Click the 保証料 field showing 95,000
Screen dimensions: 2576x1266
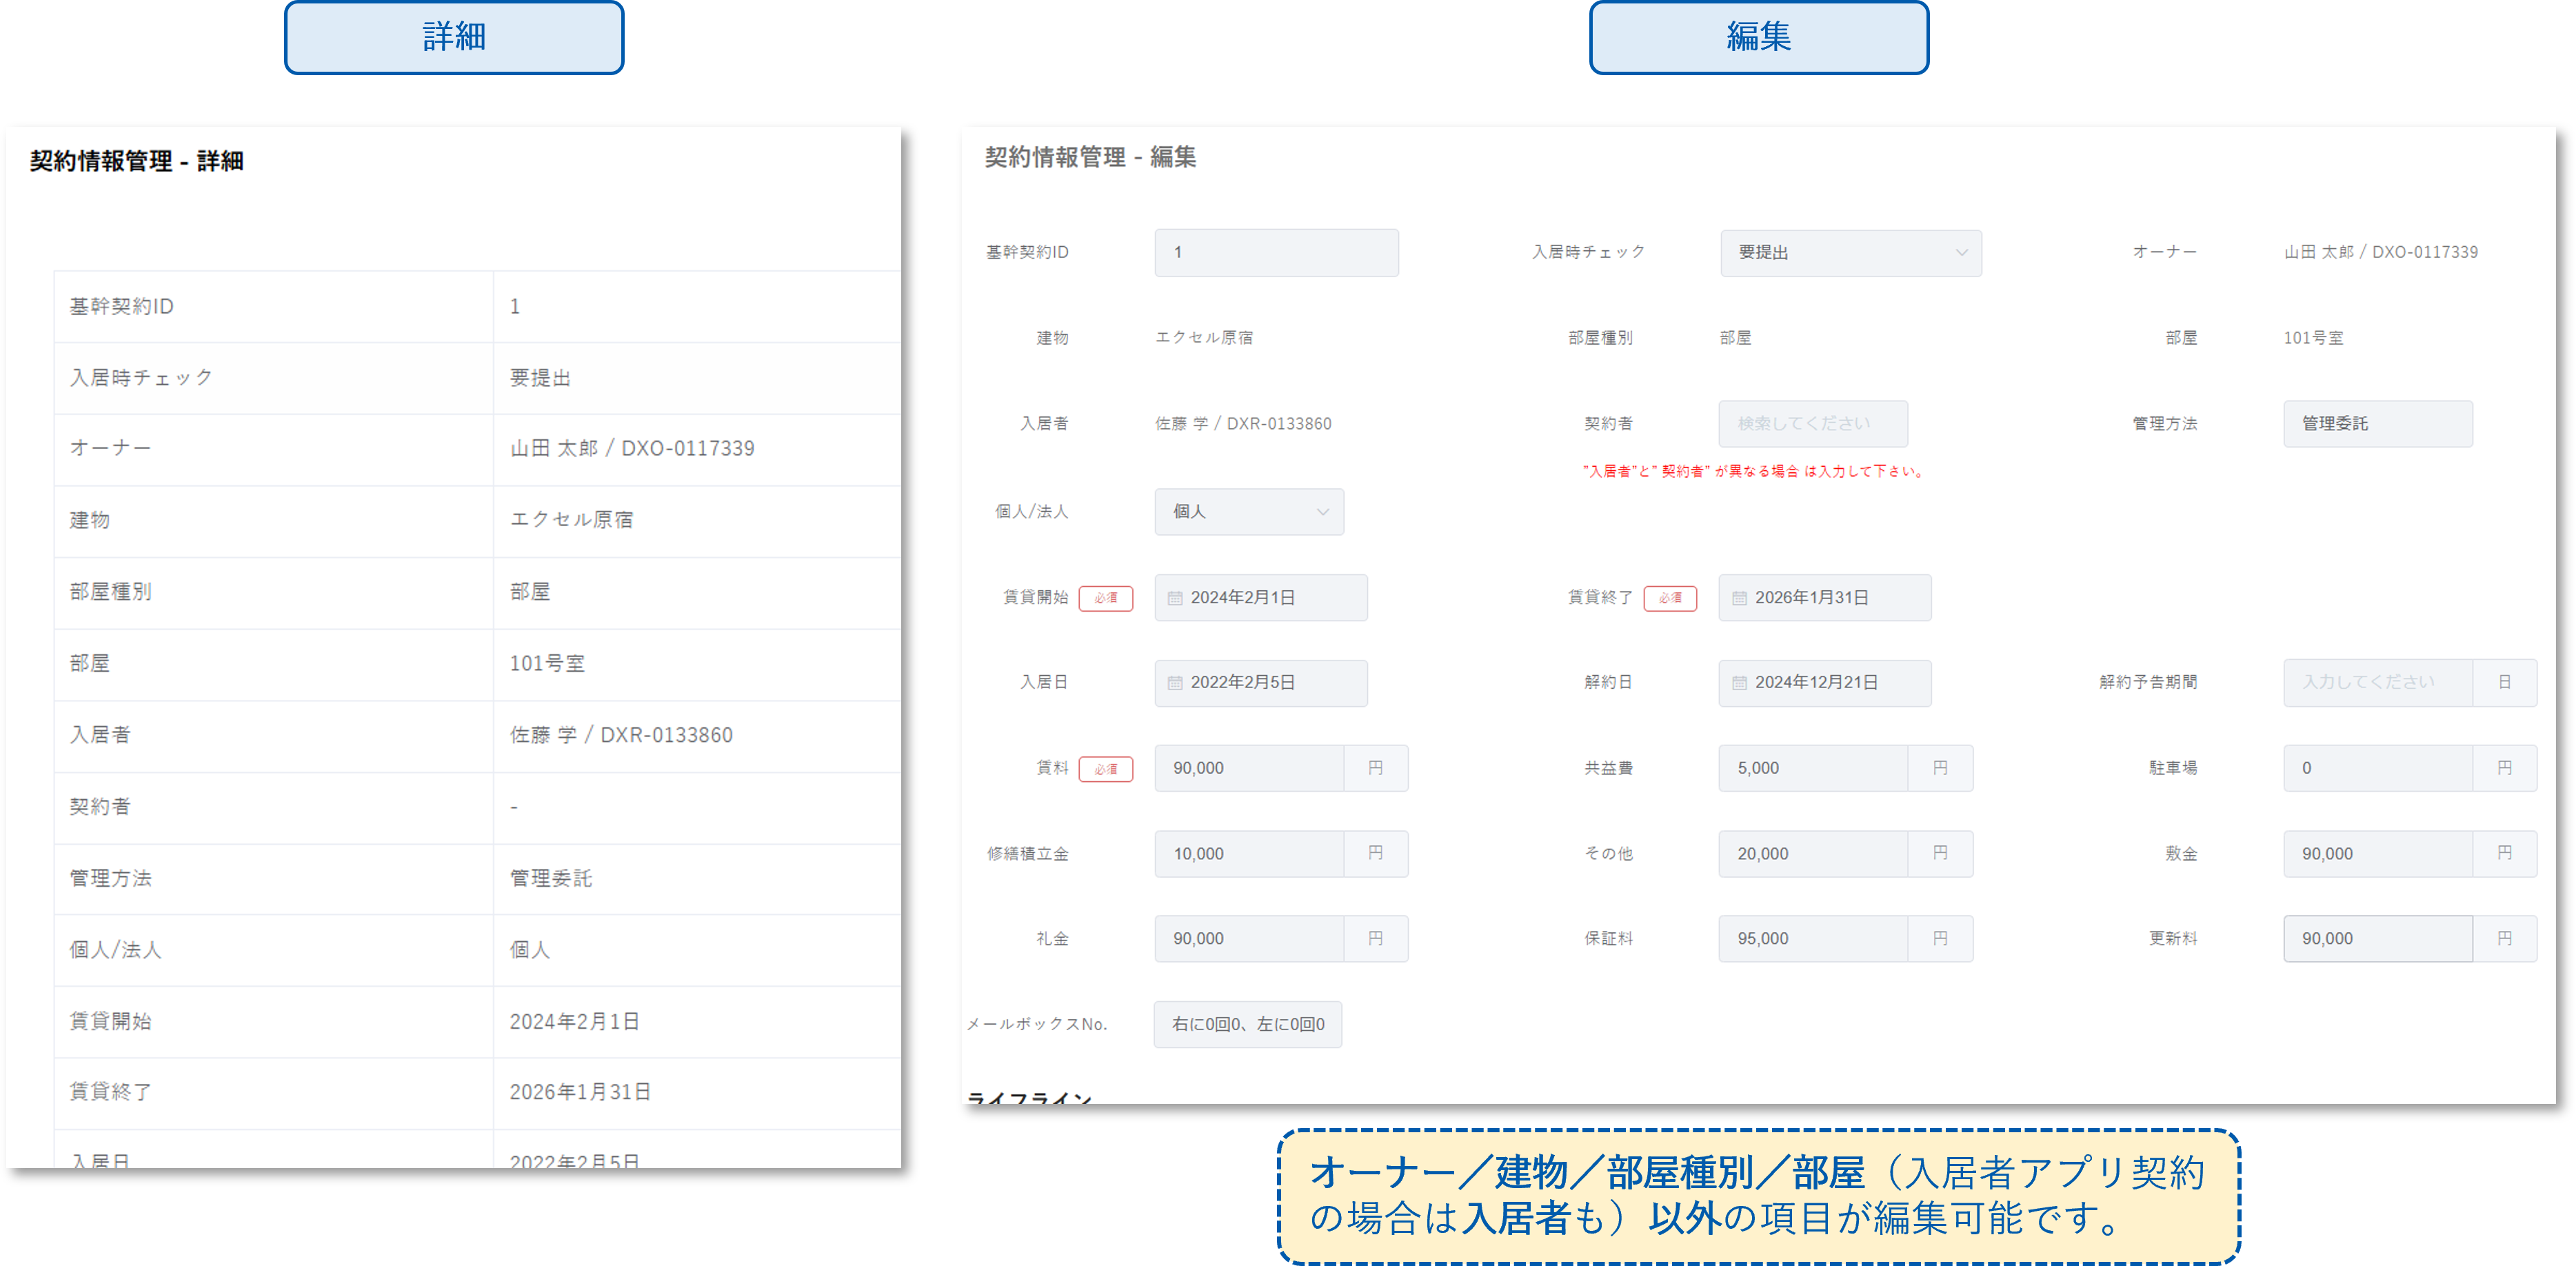pos(1812,938)
